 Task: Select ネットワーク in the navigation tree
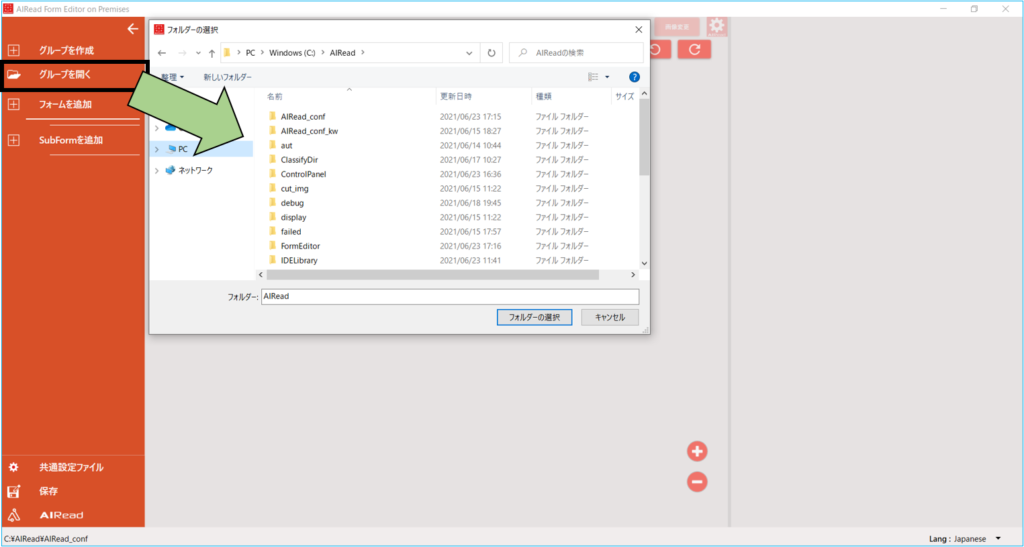coord(195,170)
